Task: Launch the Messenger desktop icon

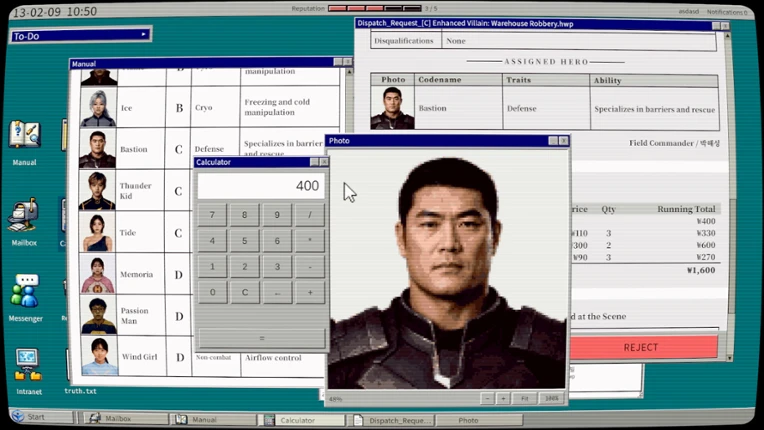Action: click(x=25, y=297)
